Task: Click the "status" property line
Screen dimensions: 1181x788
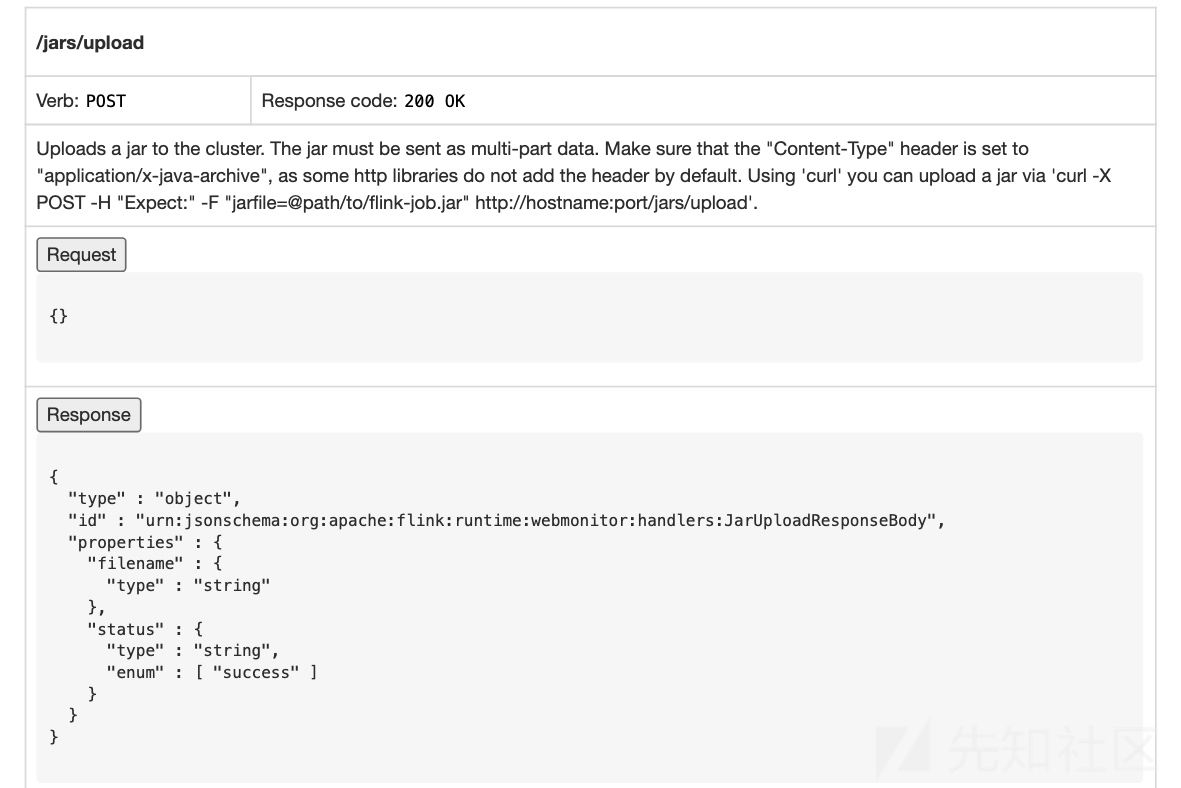Action: click(145, 629)
